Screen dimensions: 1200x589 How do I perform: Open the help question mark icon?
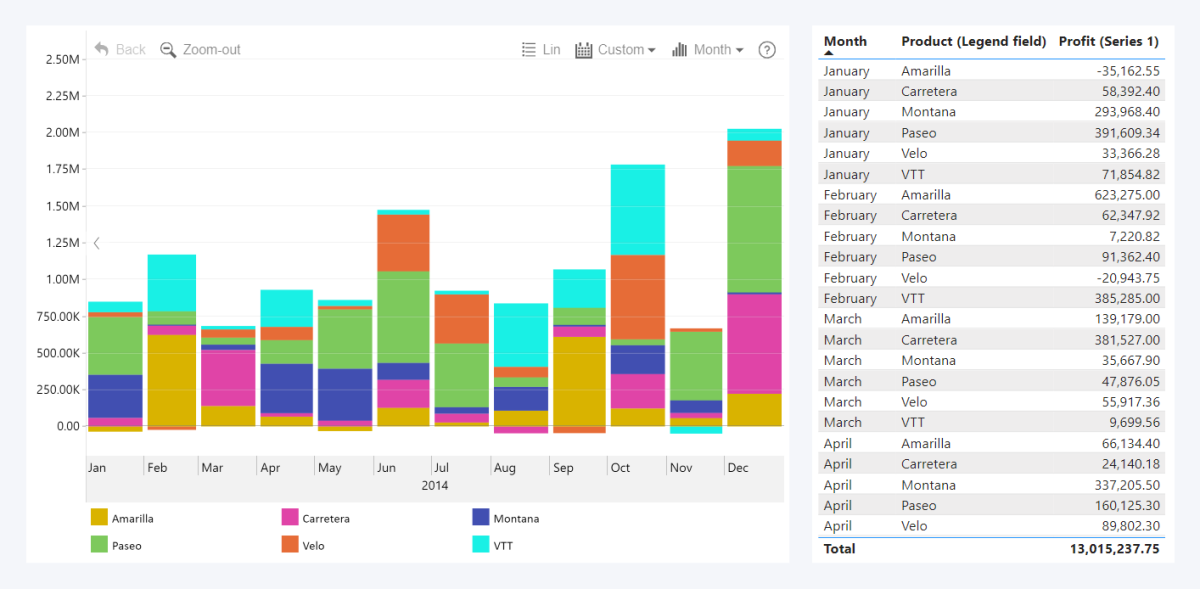[767, 50]
